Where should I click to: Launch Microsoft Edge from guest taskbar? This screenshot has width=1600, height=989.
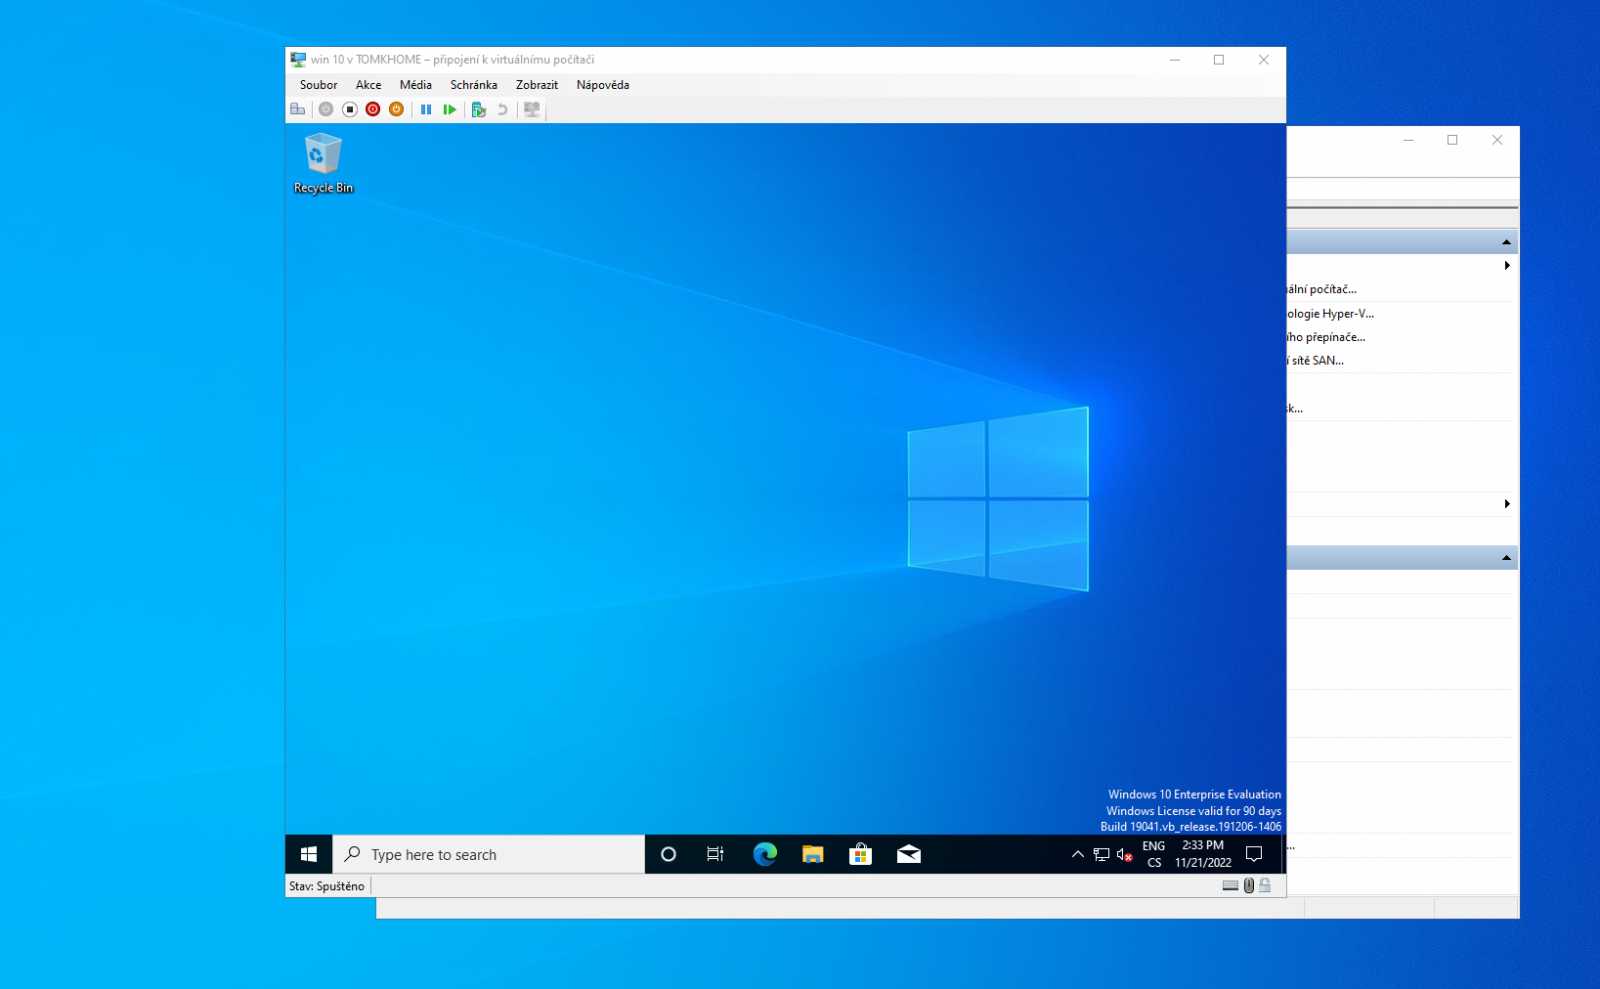tap(765, 854)
